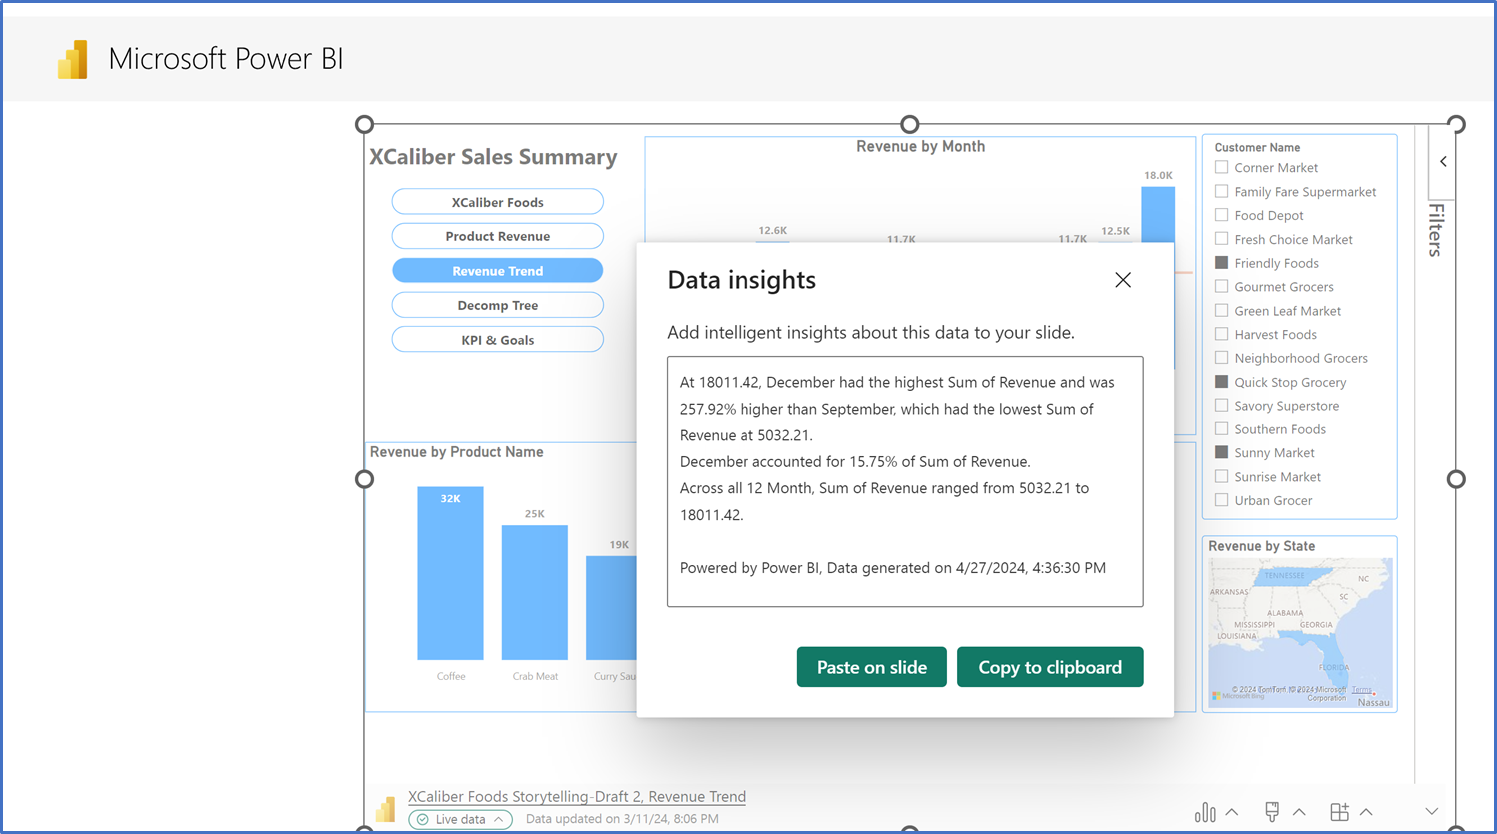
Task: Click the data options bar chart icon
Action: pyautogui.click(x=1205, y=812)
